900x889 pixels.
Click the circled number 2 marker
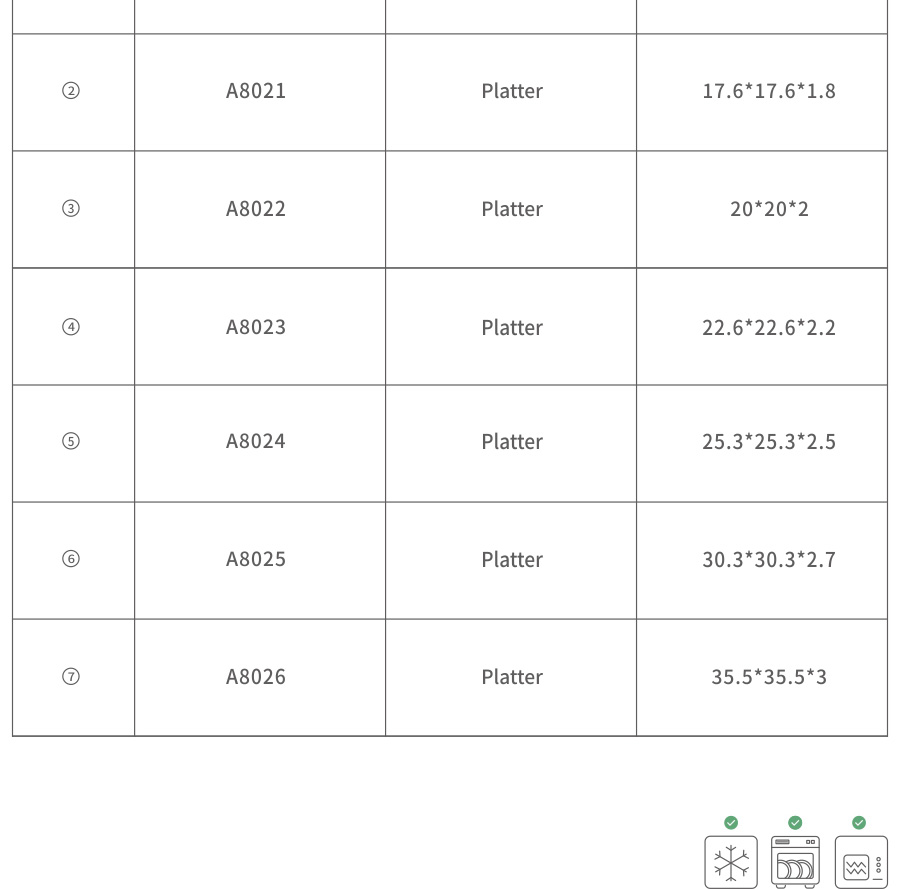pos(71,91)
